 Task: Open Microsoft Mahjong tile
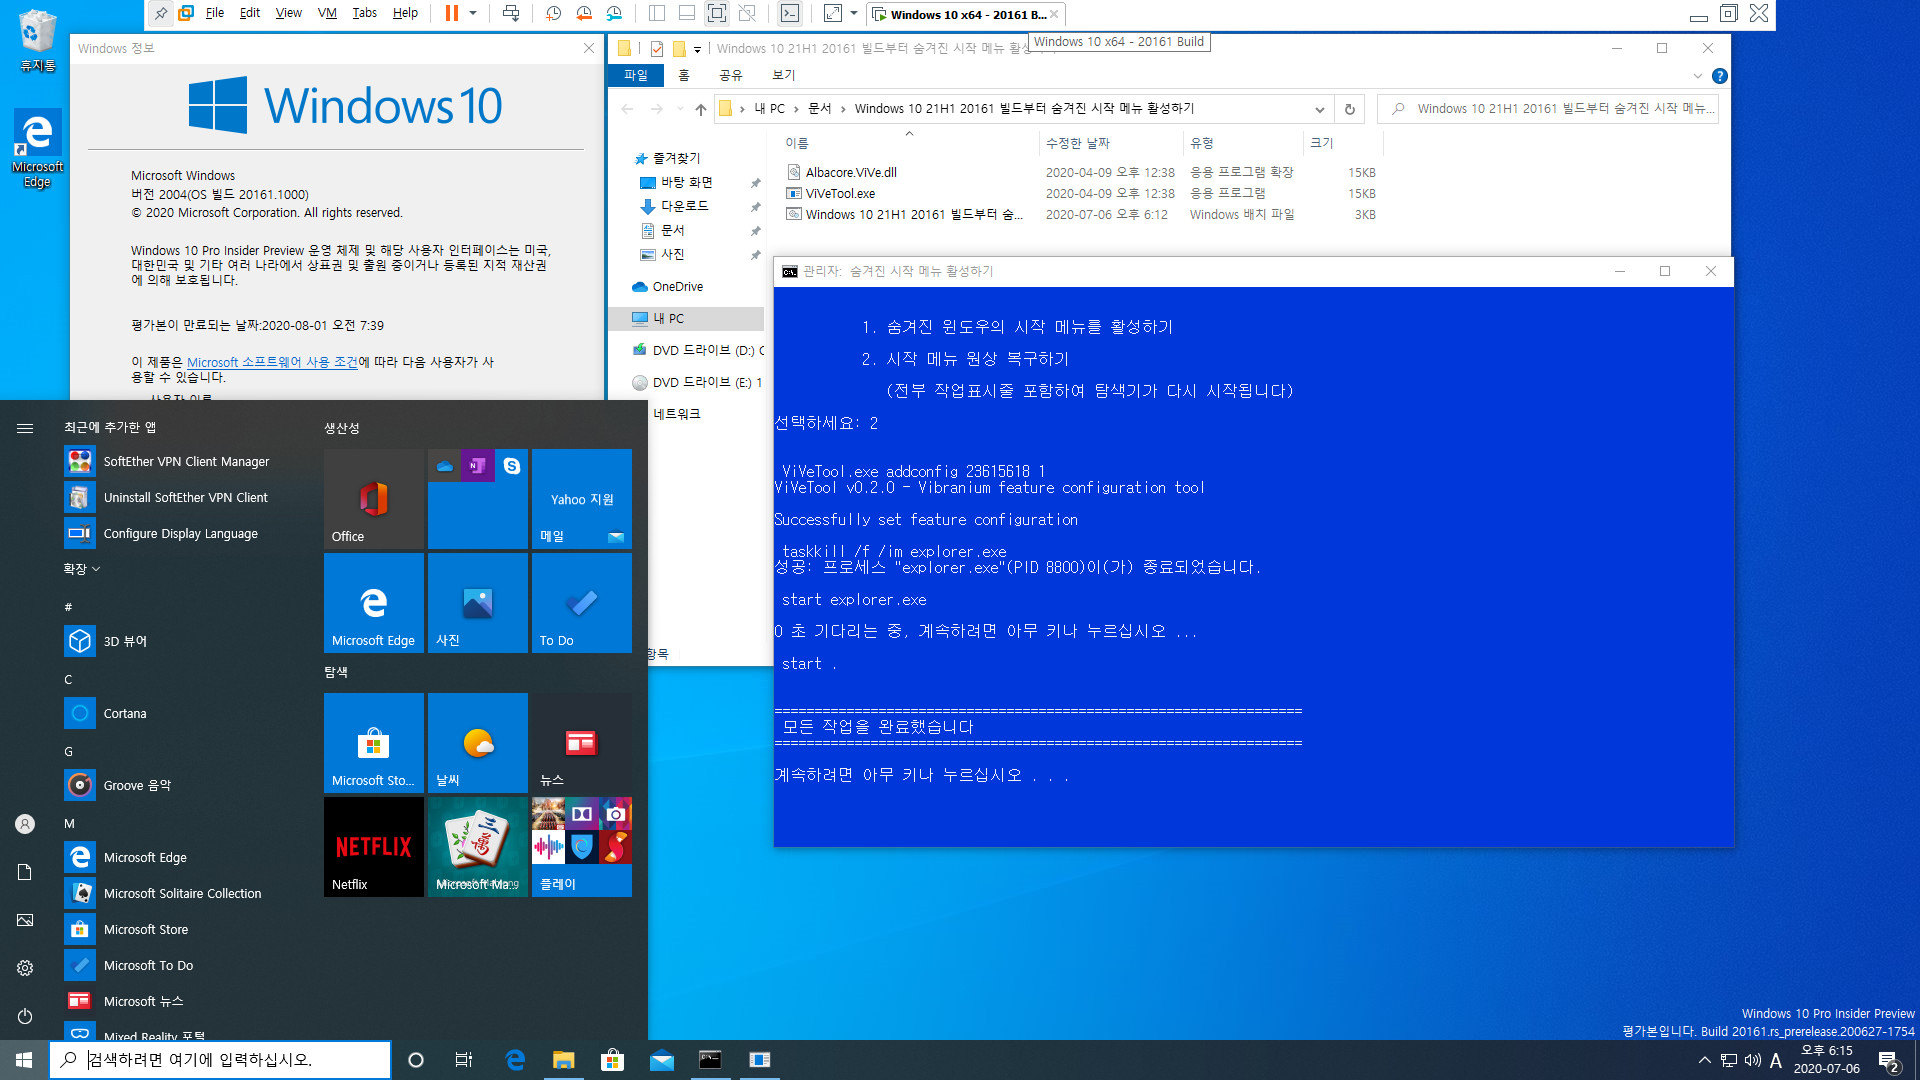click(478, 847)
